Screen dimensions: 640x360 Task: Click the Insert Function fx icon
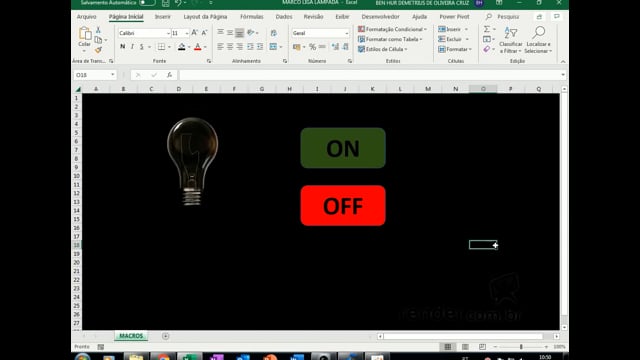pyautogui.click(x=169, y=75)
